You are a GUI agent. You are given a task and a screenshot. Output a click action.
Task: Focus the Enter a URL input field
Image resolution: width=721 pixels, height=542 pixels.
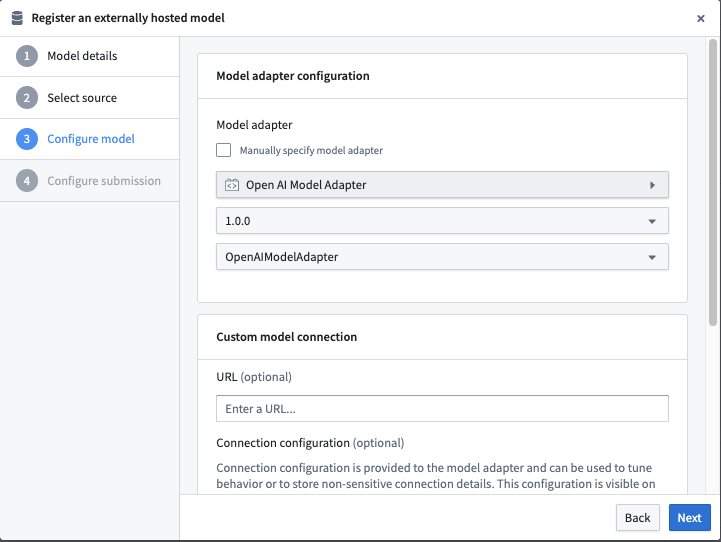click(442, 408)
